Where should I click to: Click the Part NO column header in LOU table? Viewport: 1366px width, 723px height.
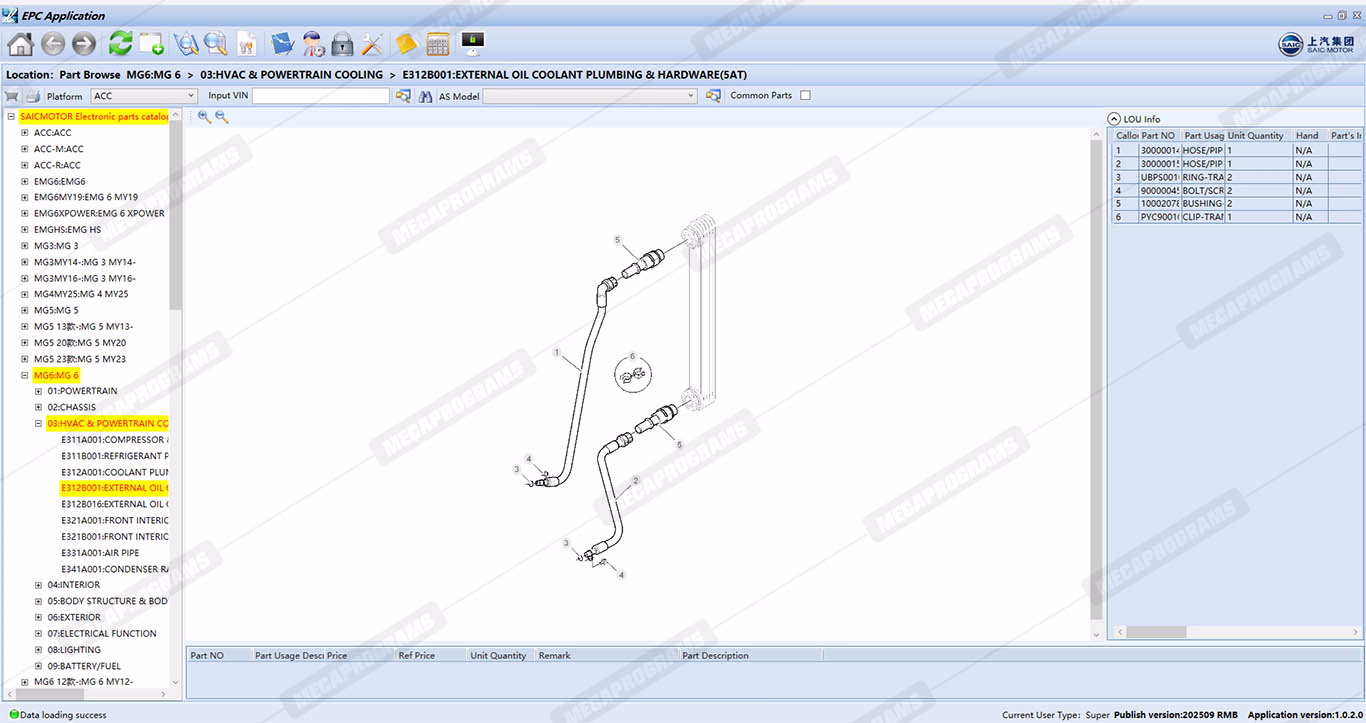tap(1158, 136)
